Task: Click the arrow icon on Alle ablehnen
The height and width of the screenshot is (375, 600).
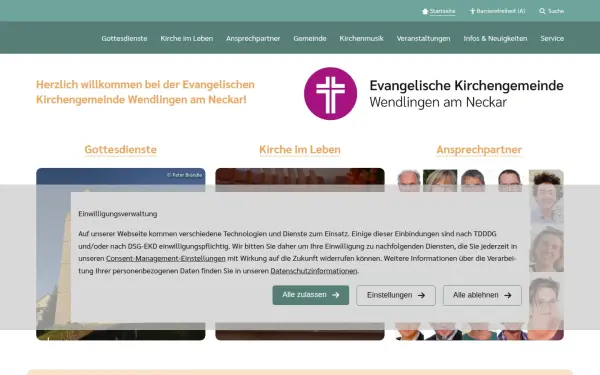Action: coord(508,295)
